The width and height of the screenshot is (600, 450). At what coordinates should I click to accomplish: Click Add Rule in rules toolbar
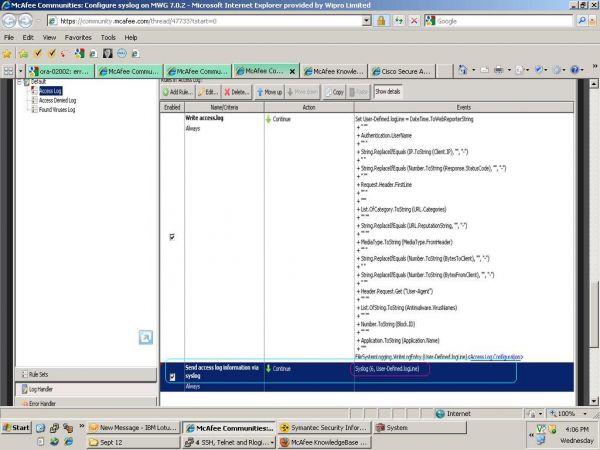178,92
